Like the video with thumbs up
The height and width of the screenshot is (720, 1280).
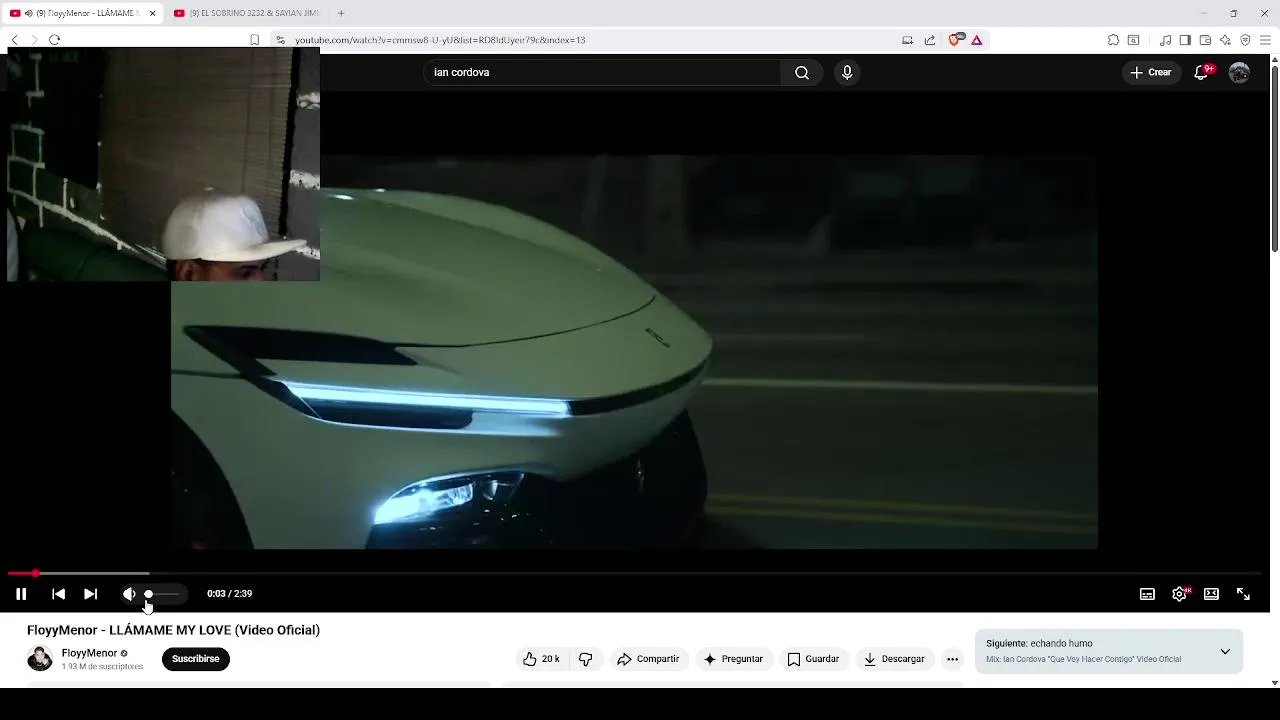pyautogui.click(x=541, y=659)
